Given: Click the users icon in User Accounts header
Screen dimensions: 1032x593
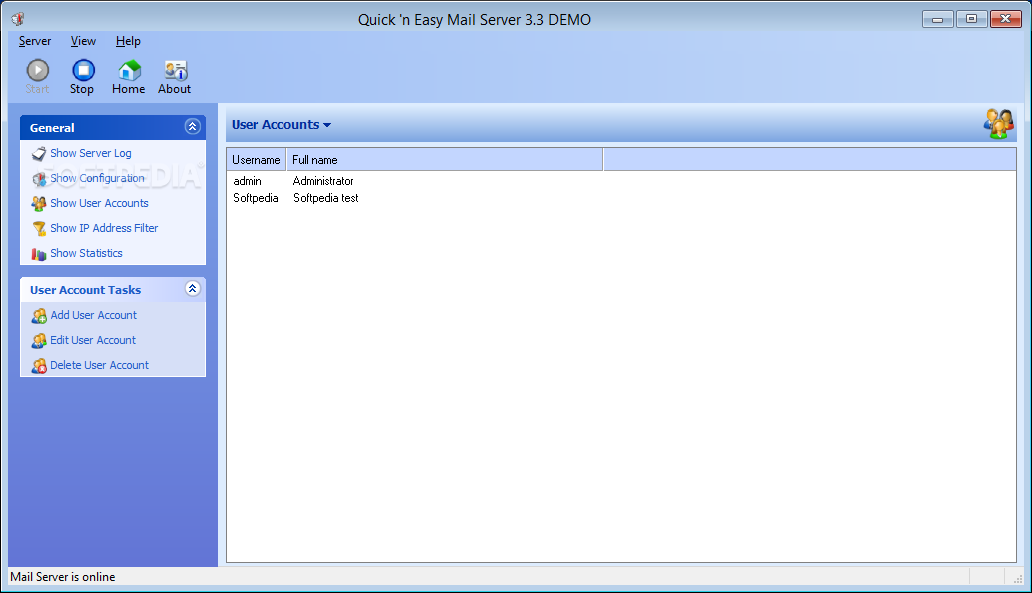Looking at the screenshot, I should 998,124.
